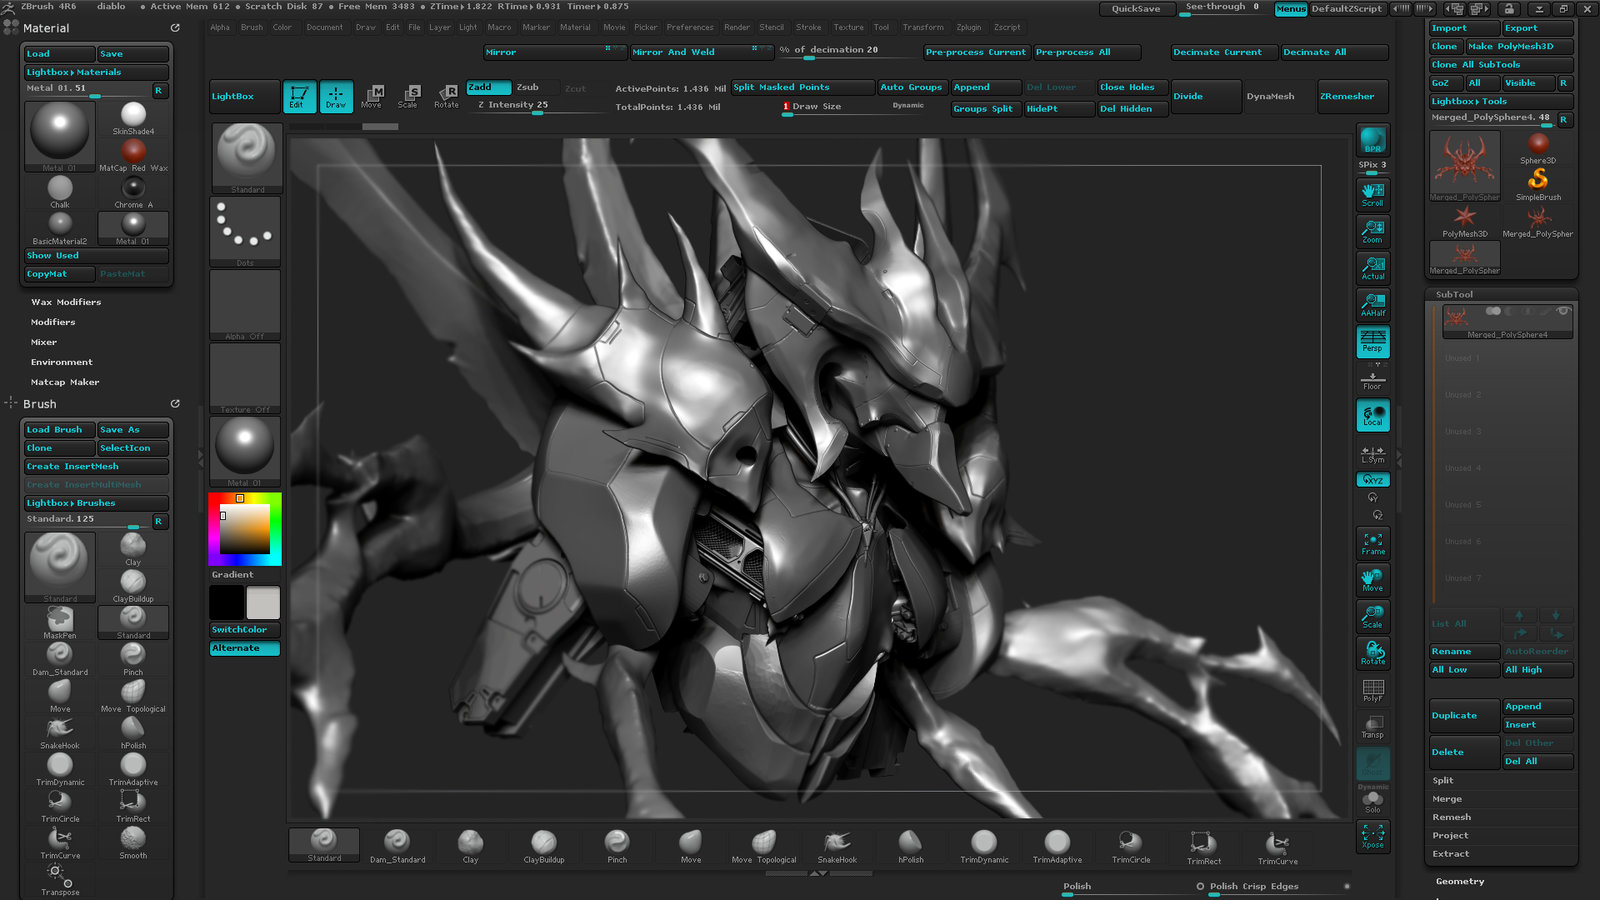Click the Zoom canvas icon
Screen dimensions: 1600x900
1373,231
